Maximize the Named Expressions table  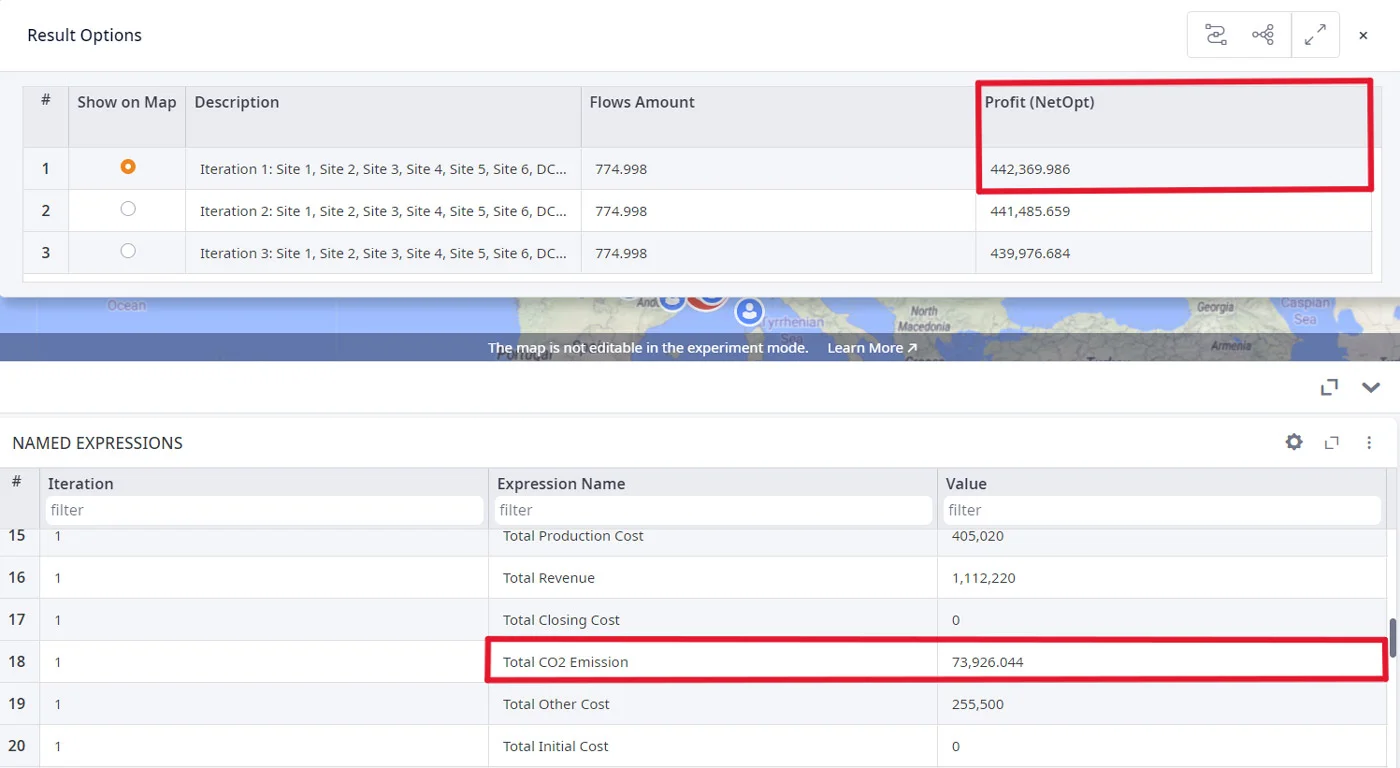(x=1331, y=443)
